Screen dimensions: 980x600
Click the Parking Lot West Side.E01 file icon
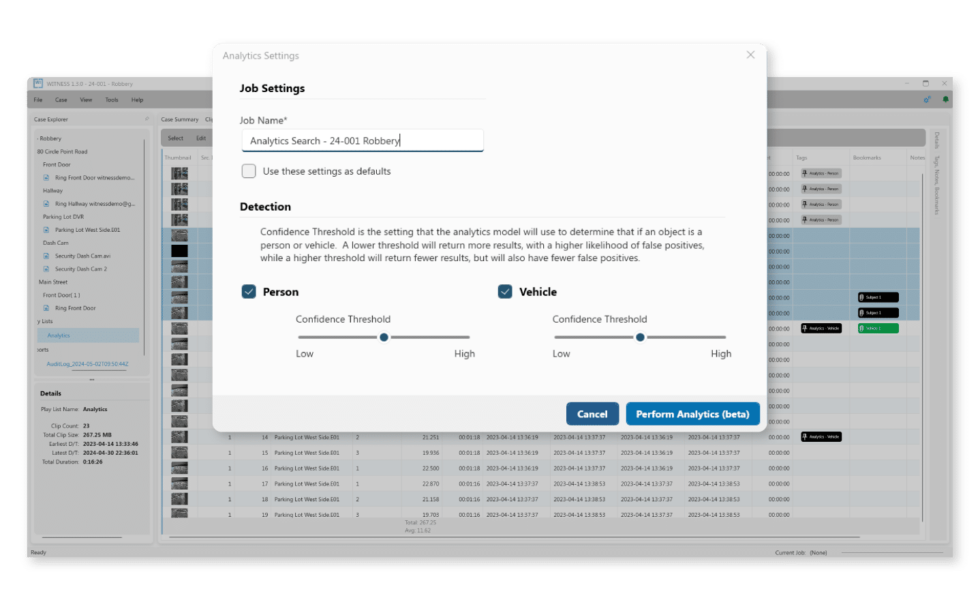(46, 229)
